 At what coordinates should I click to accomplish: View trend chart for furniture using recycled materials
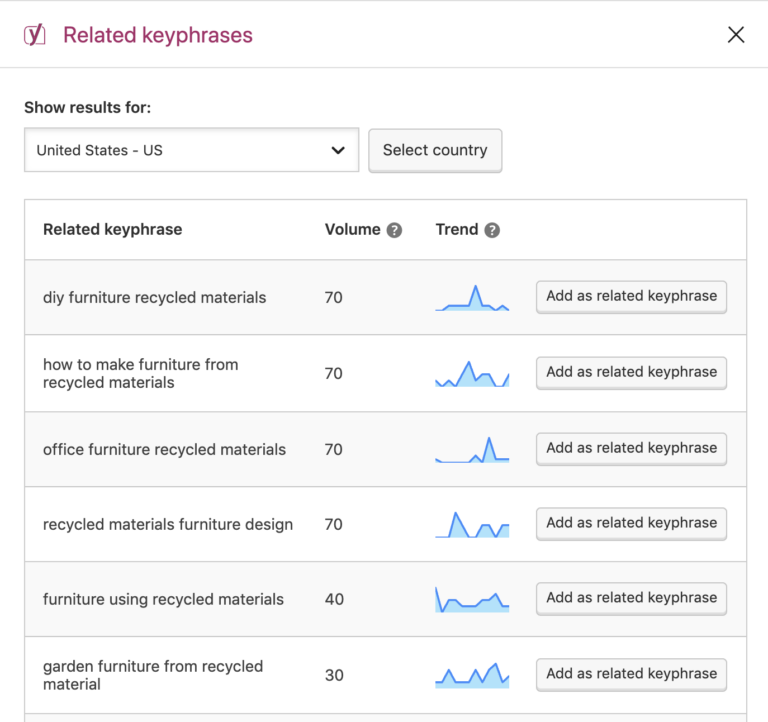472,600
